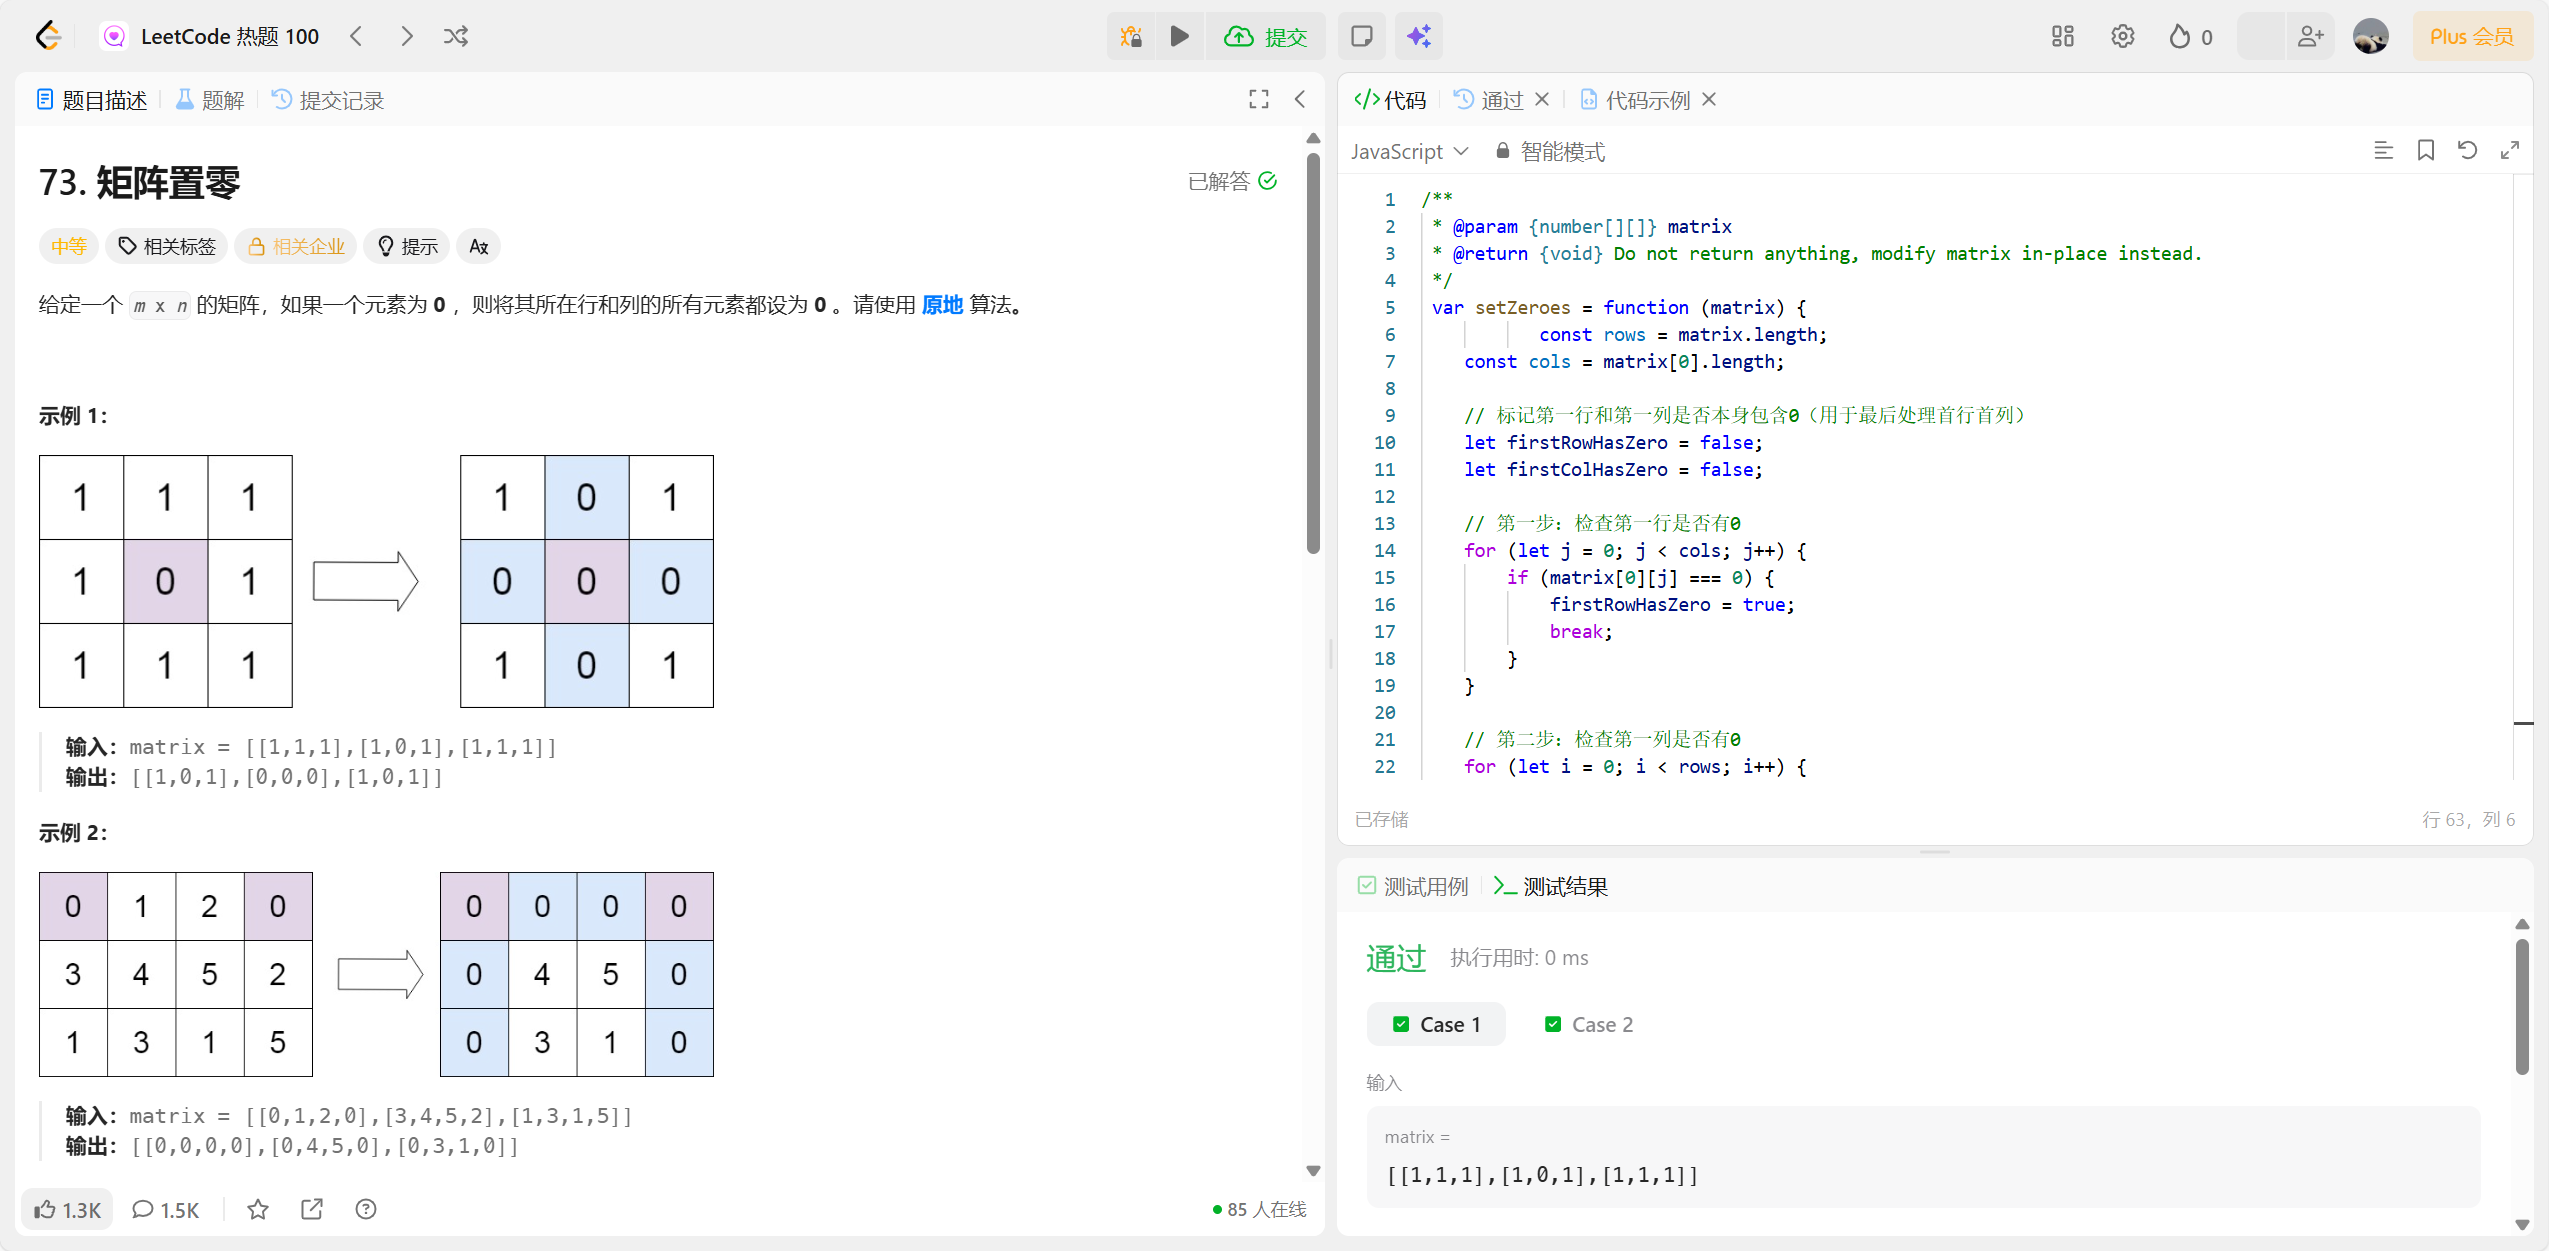
Task: Select the Case 1 test case
Action: 1436,1024
